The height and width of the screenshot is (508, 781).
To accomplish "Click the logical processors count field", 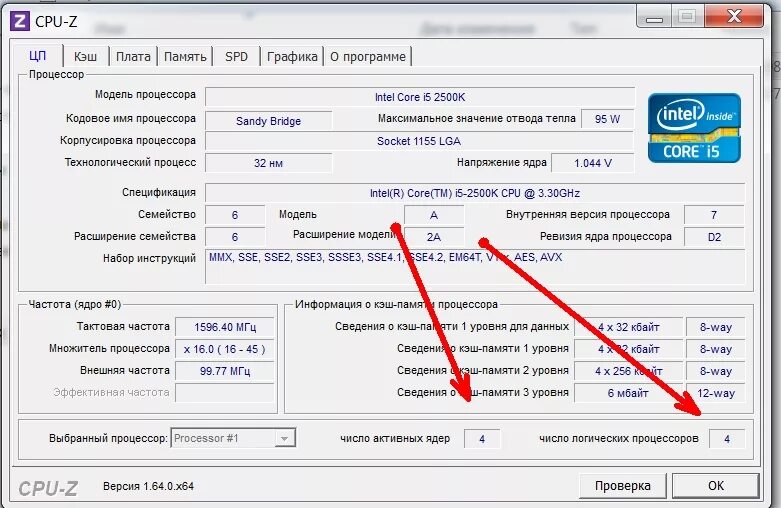I will (x=727, y=439).
